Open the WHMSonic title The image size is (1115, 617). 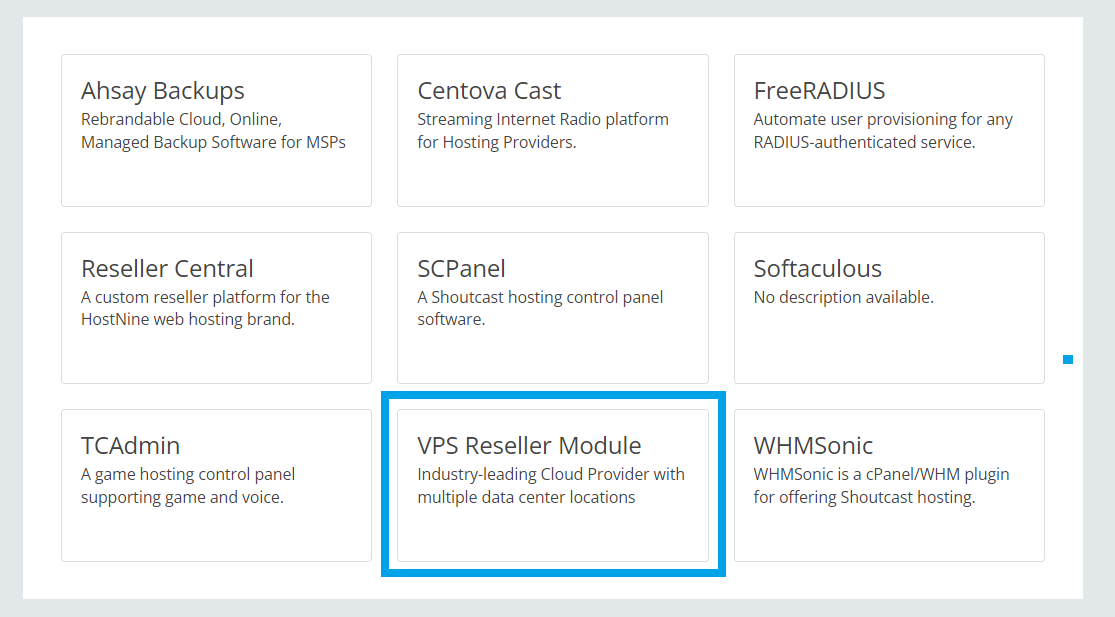pyautogui.click(x=813, y=446)
